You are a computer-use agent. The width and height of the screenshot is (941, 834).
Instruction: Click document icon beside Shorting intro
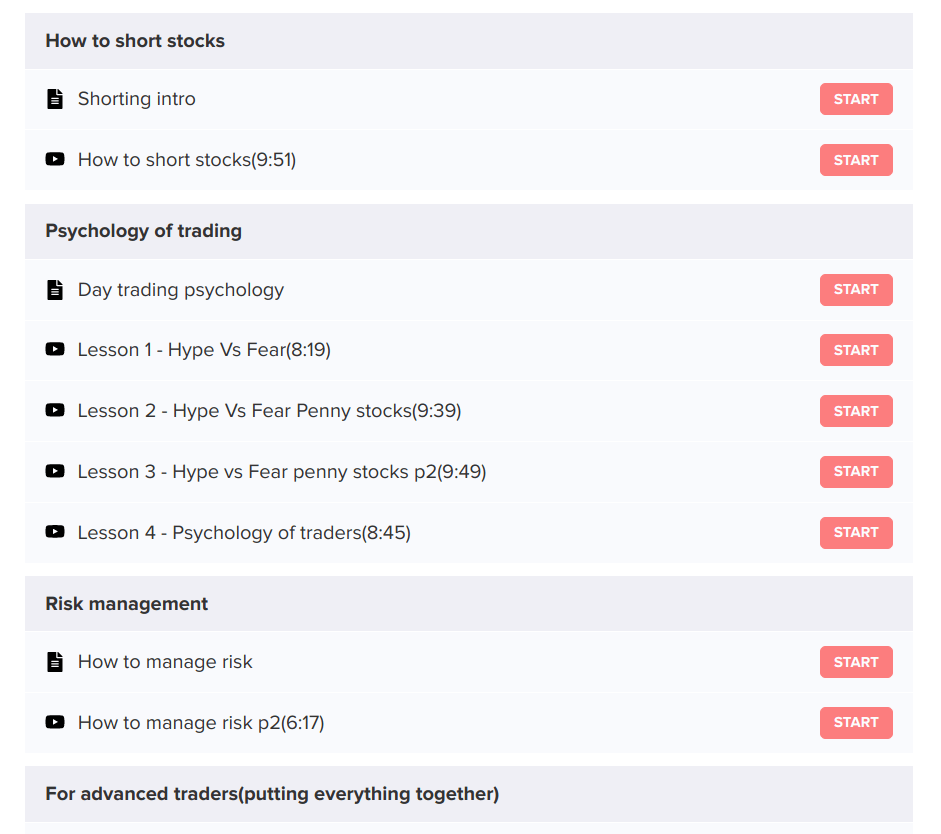[x=55, y=99]
